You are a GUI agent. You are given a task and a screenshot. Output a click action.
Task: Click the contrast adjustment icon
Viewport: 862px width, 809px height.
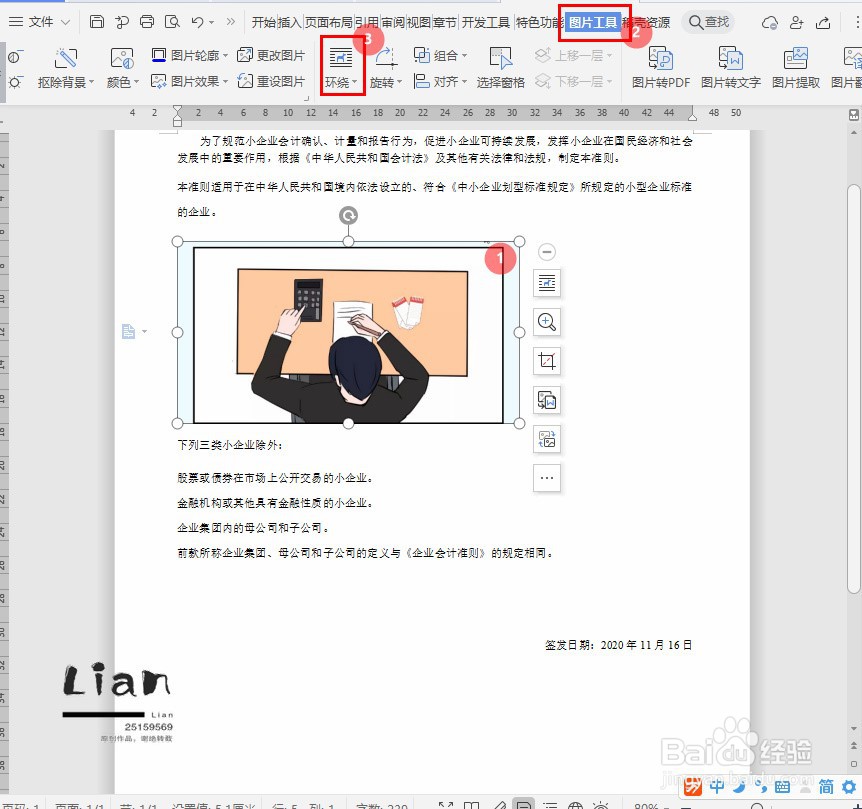[x=14, y=57]
